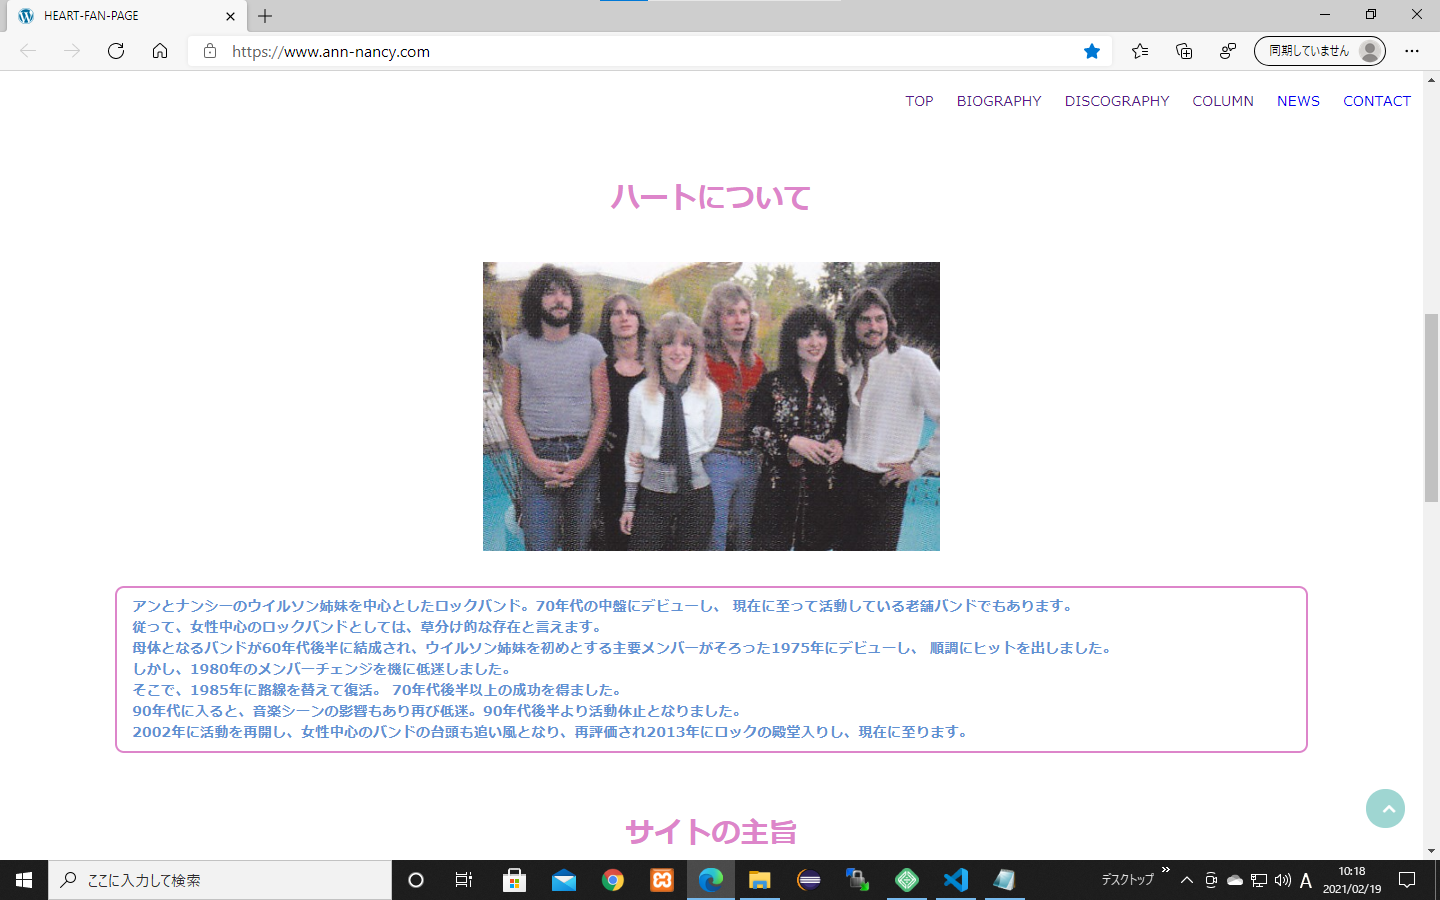Click the profile sync status button

(1319, 51)
